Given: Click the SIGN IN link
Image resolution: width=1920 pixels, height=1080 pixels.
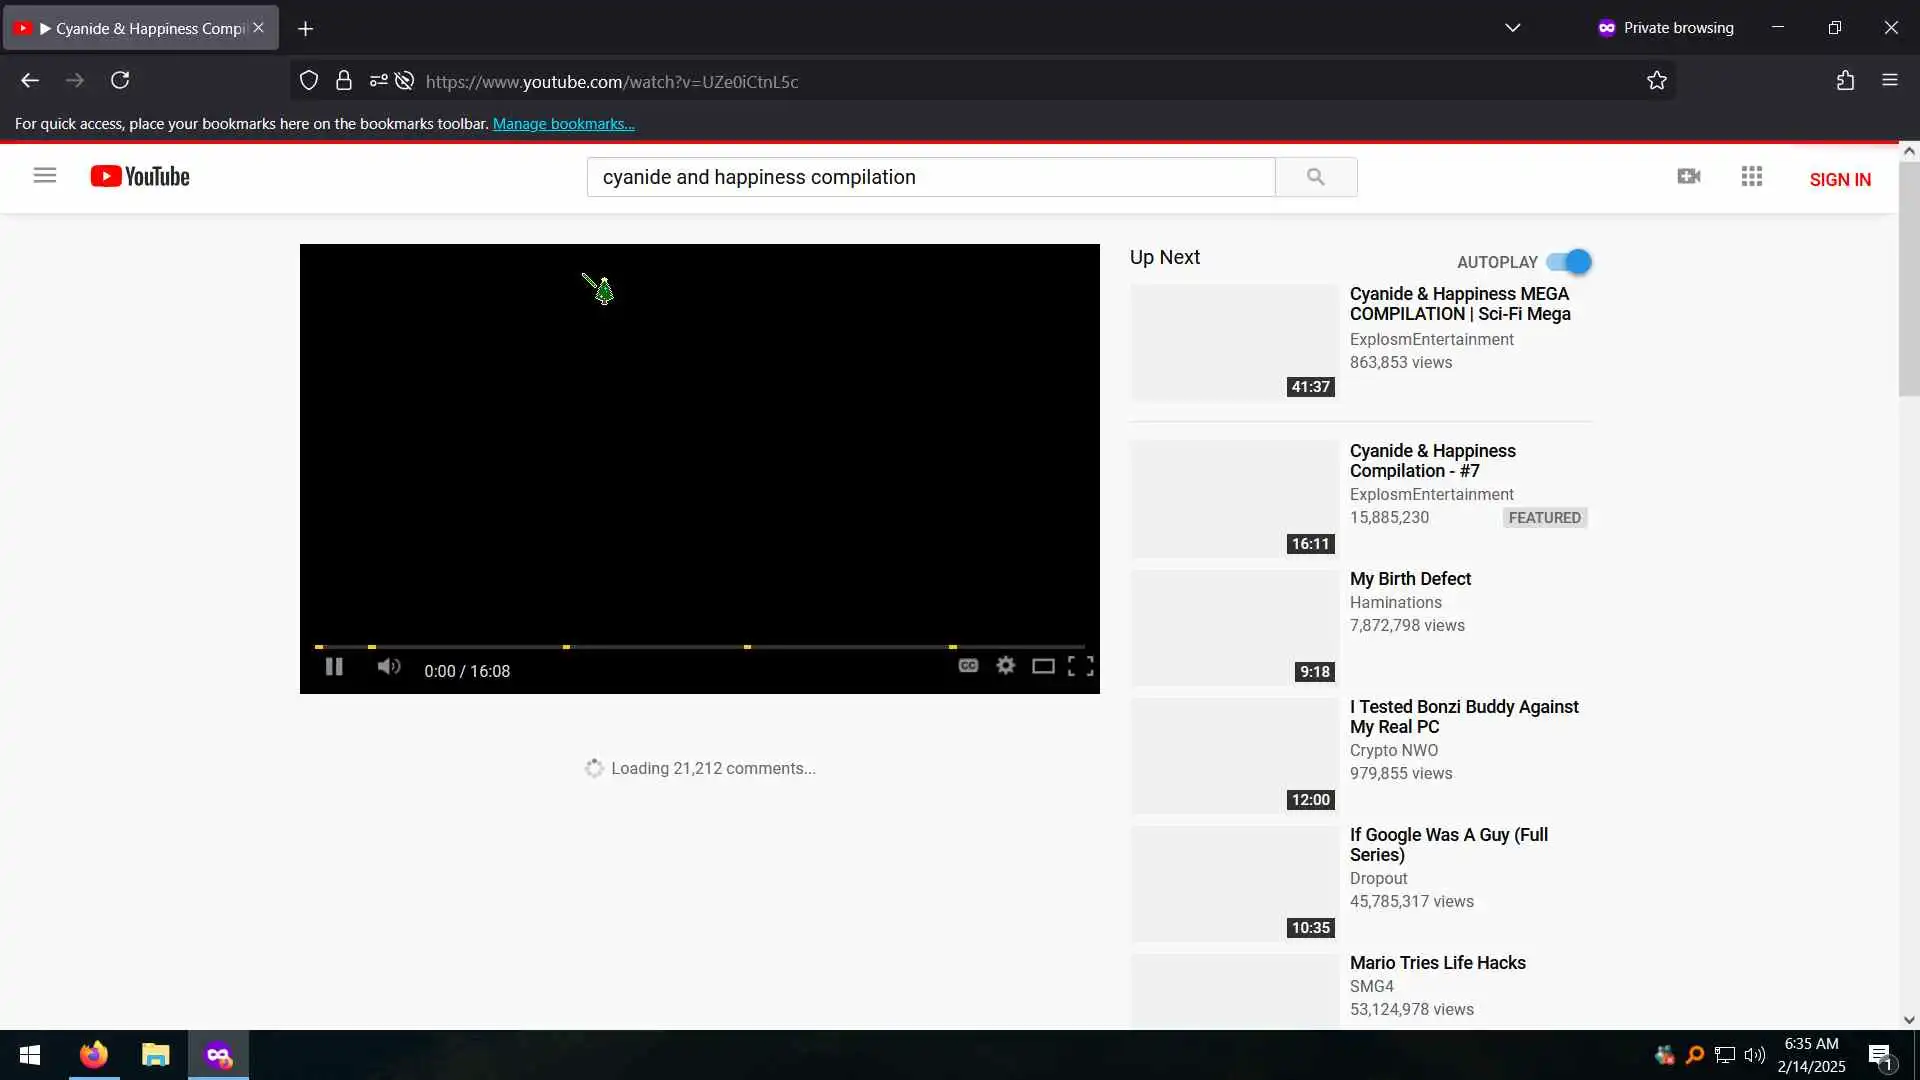Looking at the screenshot, I should point(1840,179).
